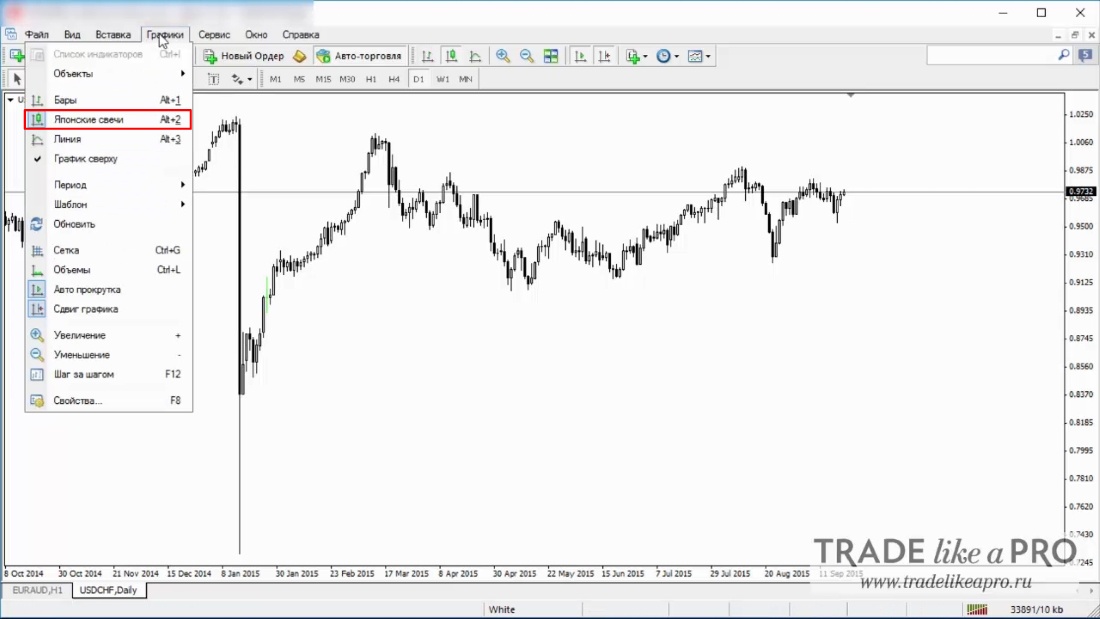Image resolution: width=1100 pixels, height=619 pixels.
Task: Toggle Сдвиг графика option in menu
Action: (x=108, y=309)
